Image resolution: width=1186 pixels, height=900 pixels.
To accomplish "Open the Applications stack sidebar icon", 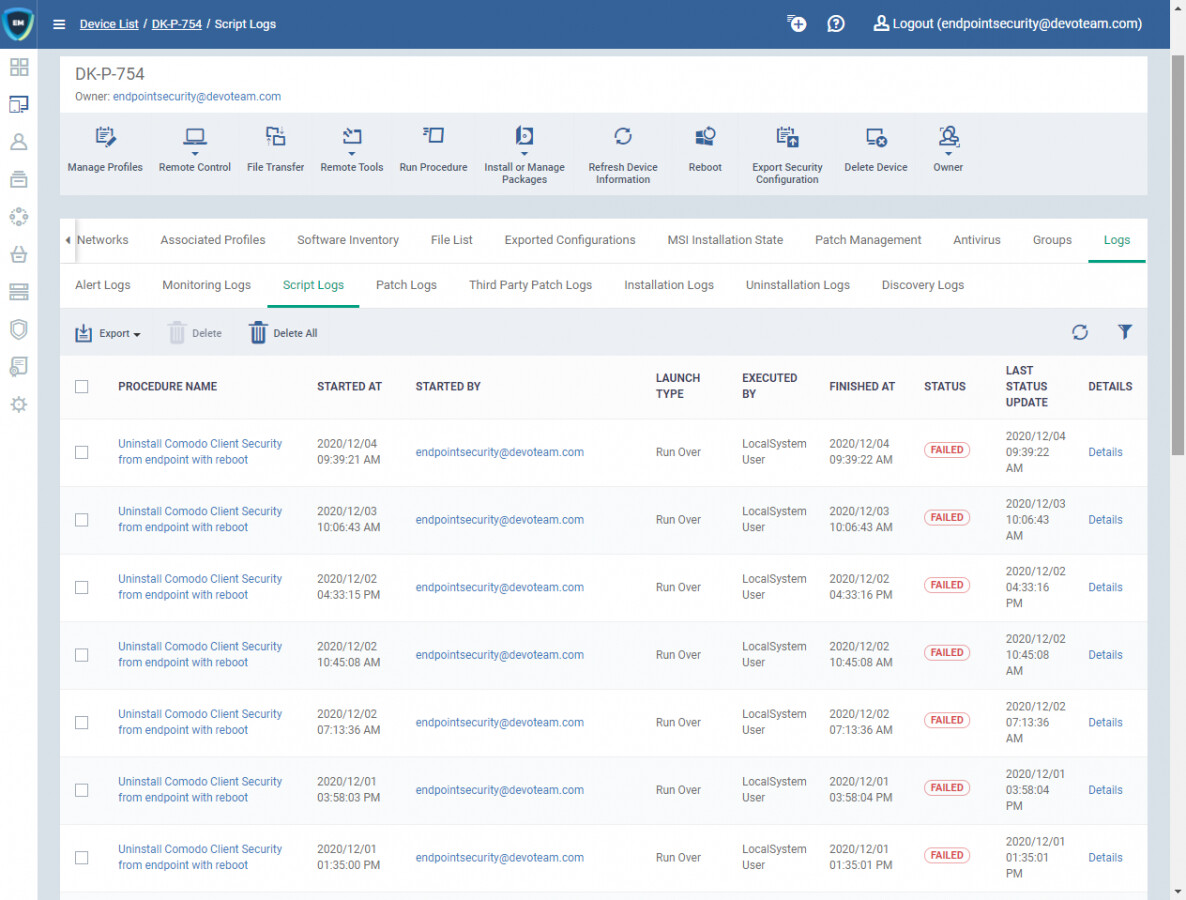I will (x=19, y=292).
